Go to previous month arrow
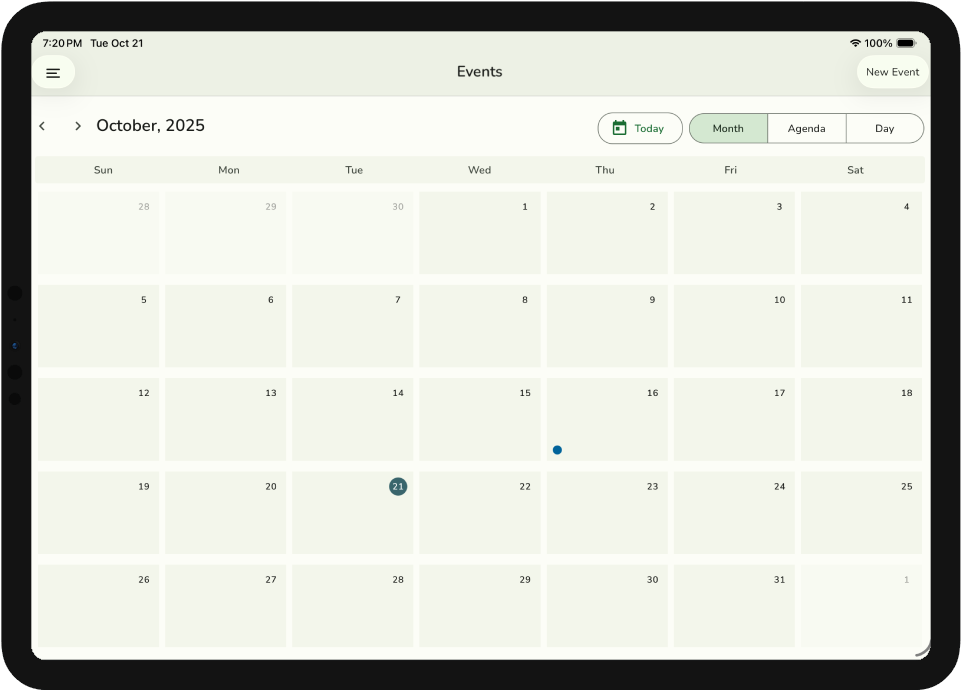 pos(42,126)
